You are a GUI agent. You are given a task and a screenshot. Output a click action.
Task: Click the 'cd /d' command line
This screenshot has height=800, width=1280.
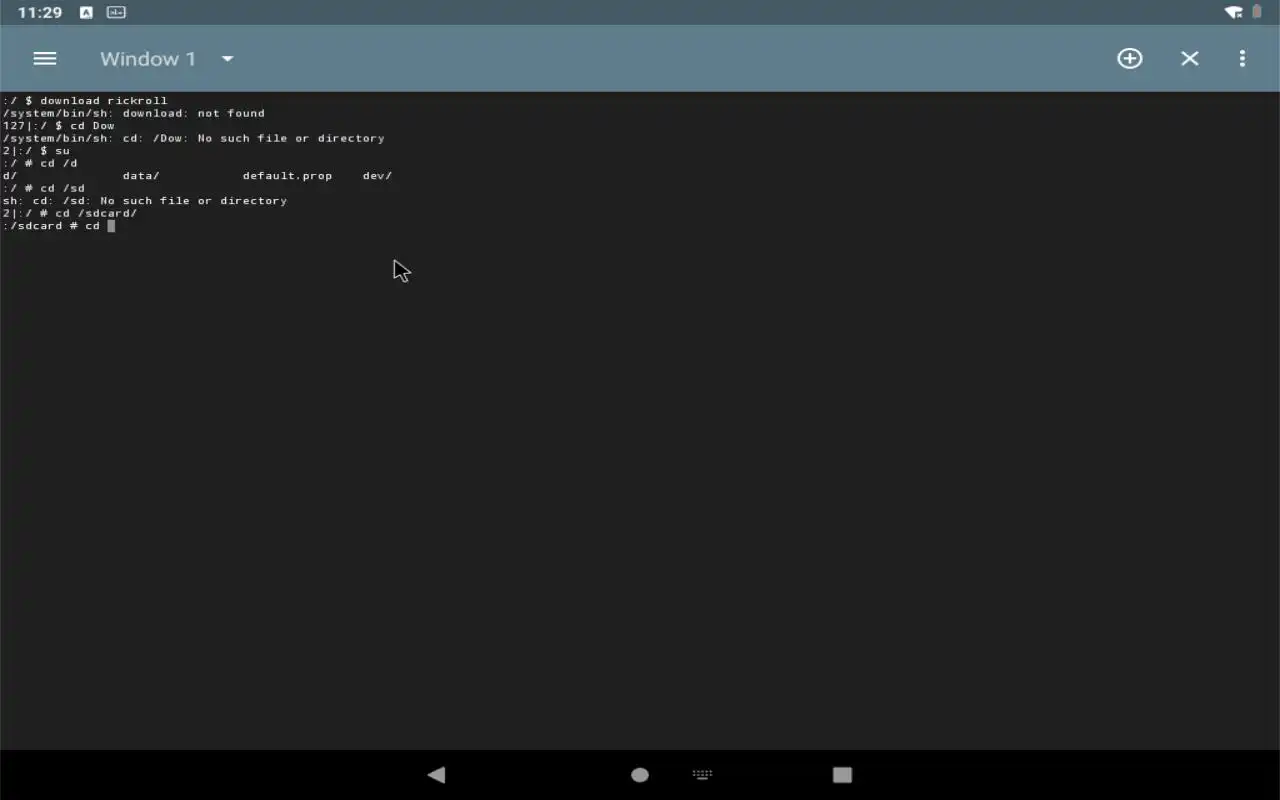(40, 163)
